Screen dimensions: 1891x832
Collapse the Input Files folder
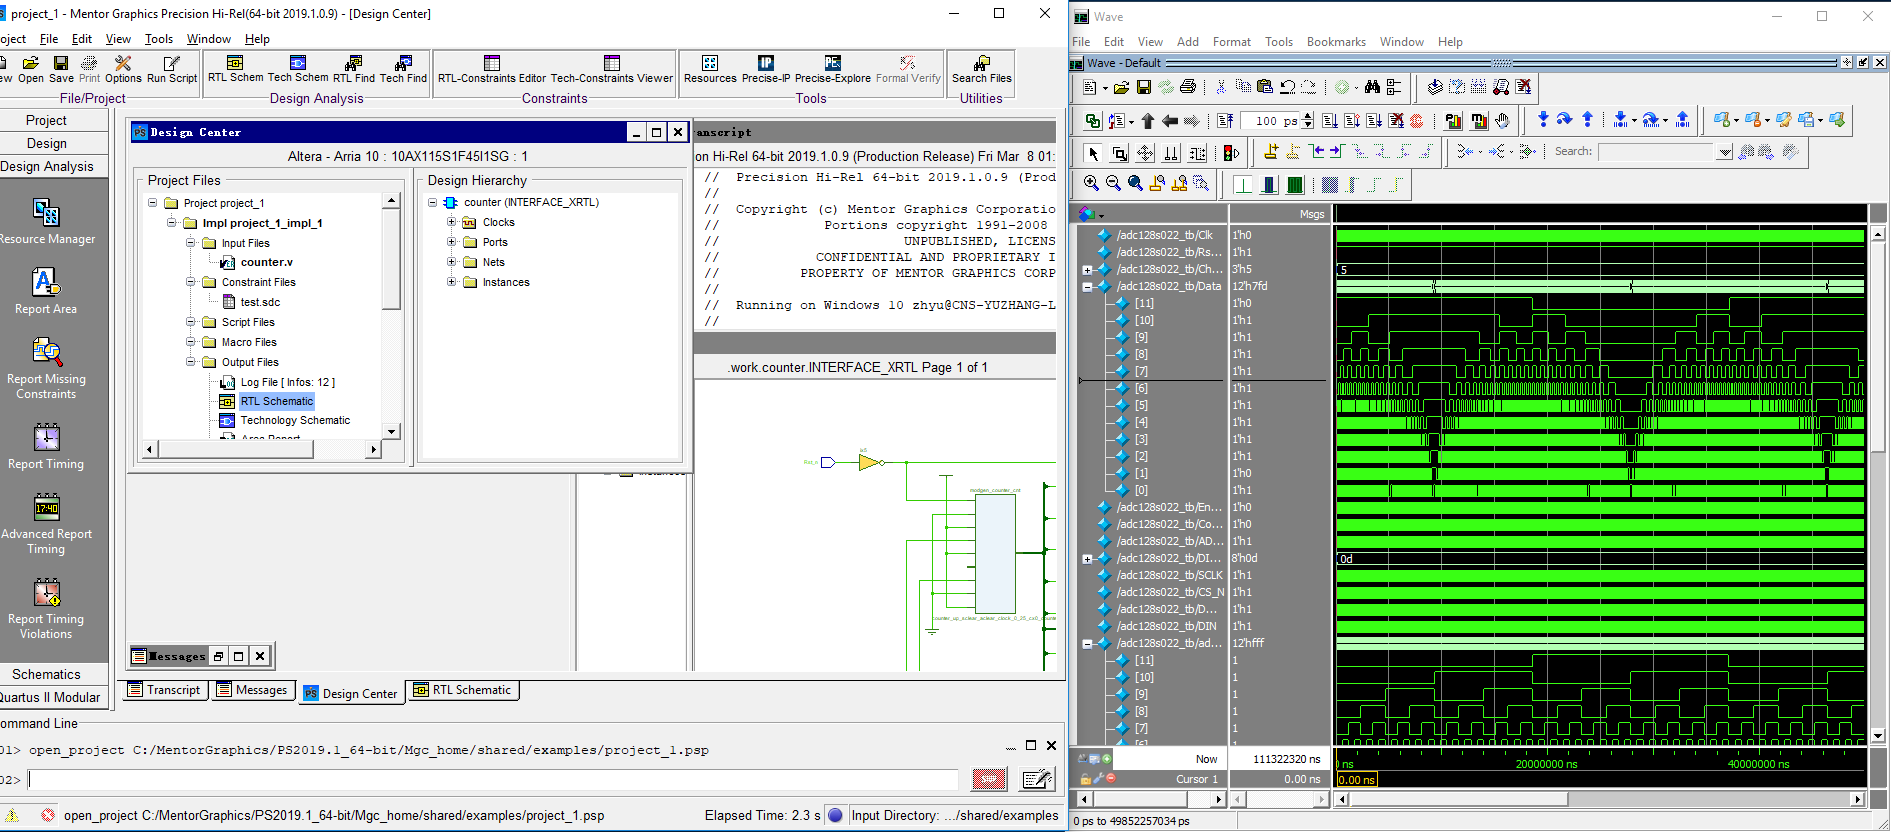coord(191,243)
